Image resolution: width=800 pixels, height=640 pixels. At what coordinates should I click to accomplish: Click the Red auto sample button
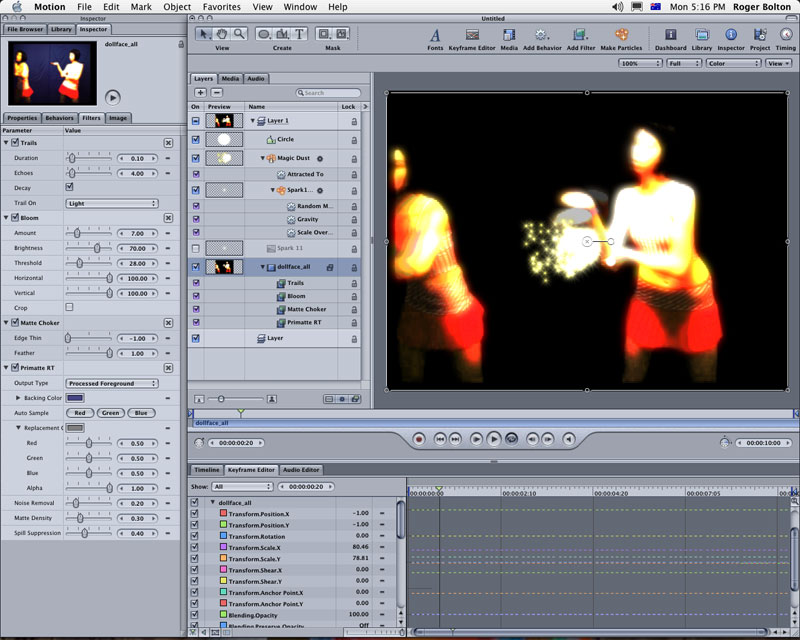click(x=80, y=413)
